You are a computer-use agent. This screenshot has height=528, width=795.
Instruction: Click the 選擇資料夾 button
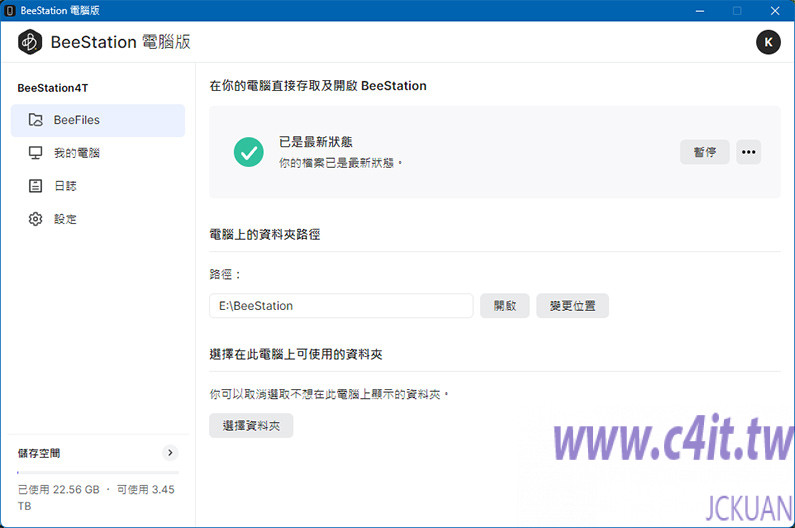pyautogui.click(x=251, y=426)
